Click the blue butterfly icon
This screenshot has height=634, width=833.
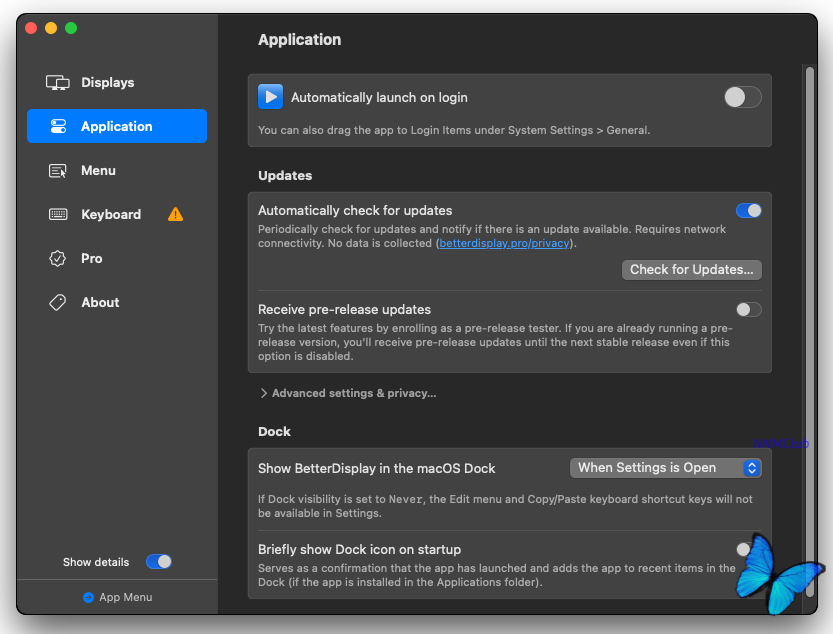pos(778,573)
